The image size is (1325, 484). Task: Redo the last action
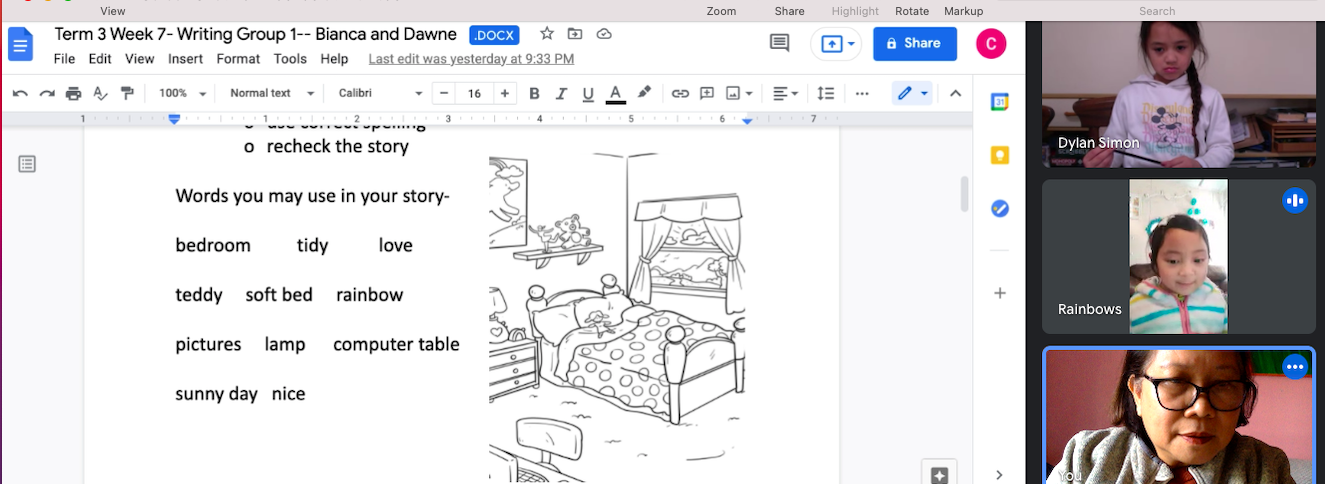[x=47, y=93]
